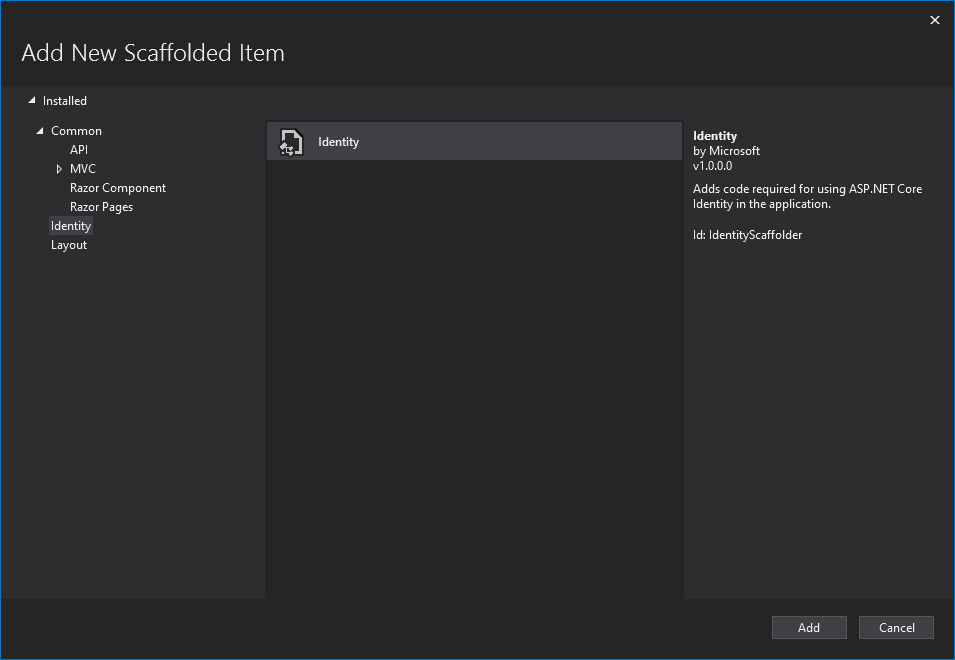Screen dimensions: 955x660
Task: Collapse the Common node triangle
Action: (x=40, y=130)
